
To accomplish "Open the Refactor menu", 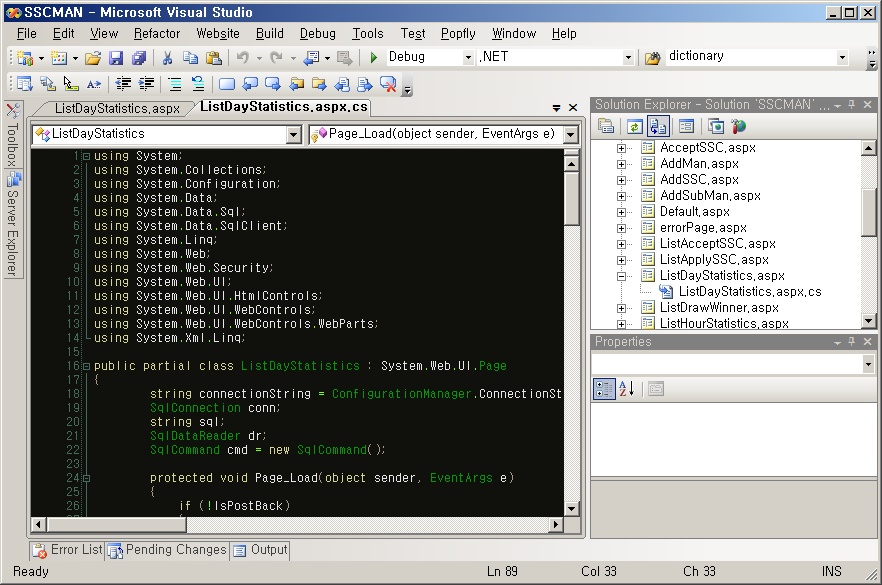I will click(157, 34).
